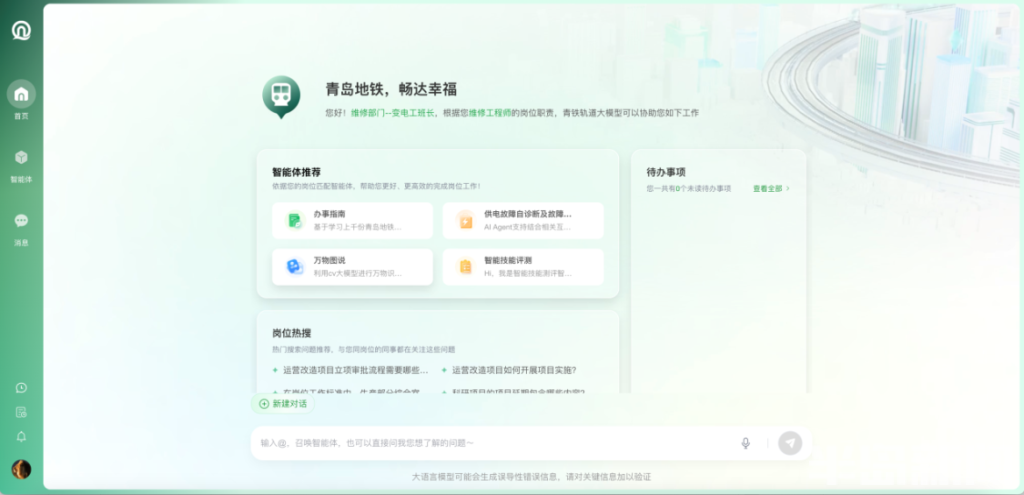The height and width of the screenshot is (495, 1024).
Task: Click the 智能体推荐 heading
Action: coord(296,172)
